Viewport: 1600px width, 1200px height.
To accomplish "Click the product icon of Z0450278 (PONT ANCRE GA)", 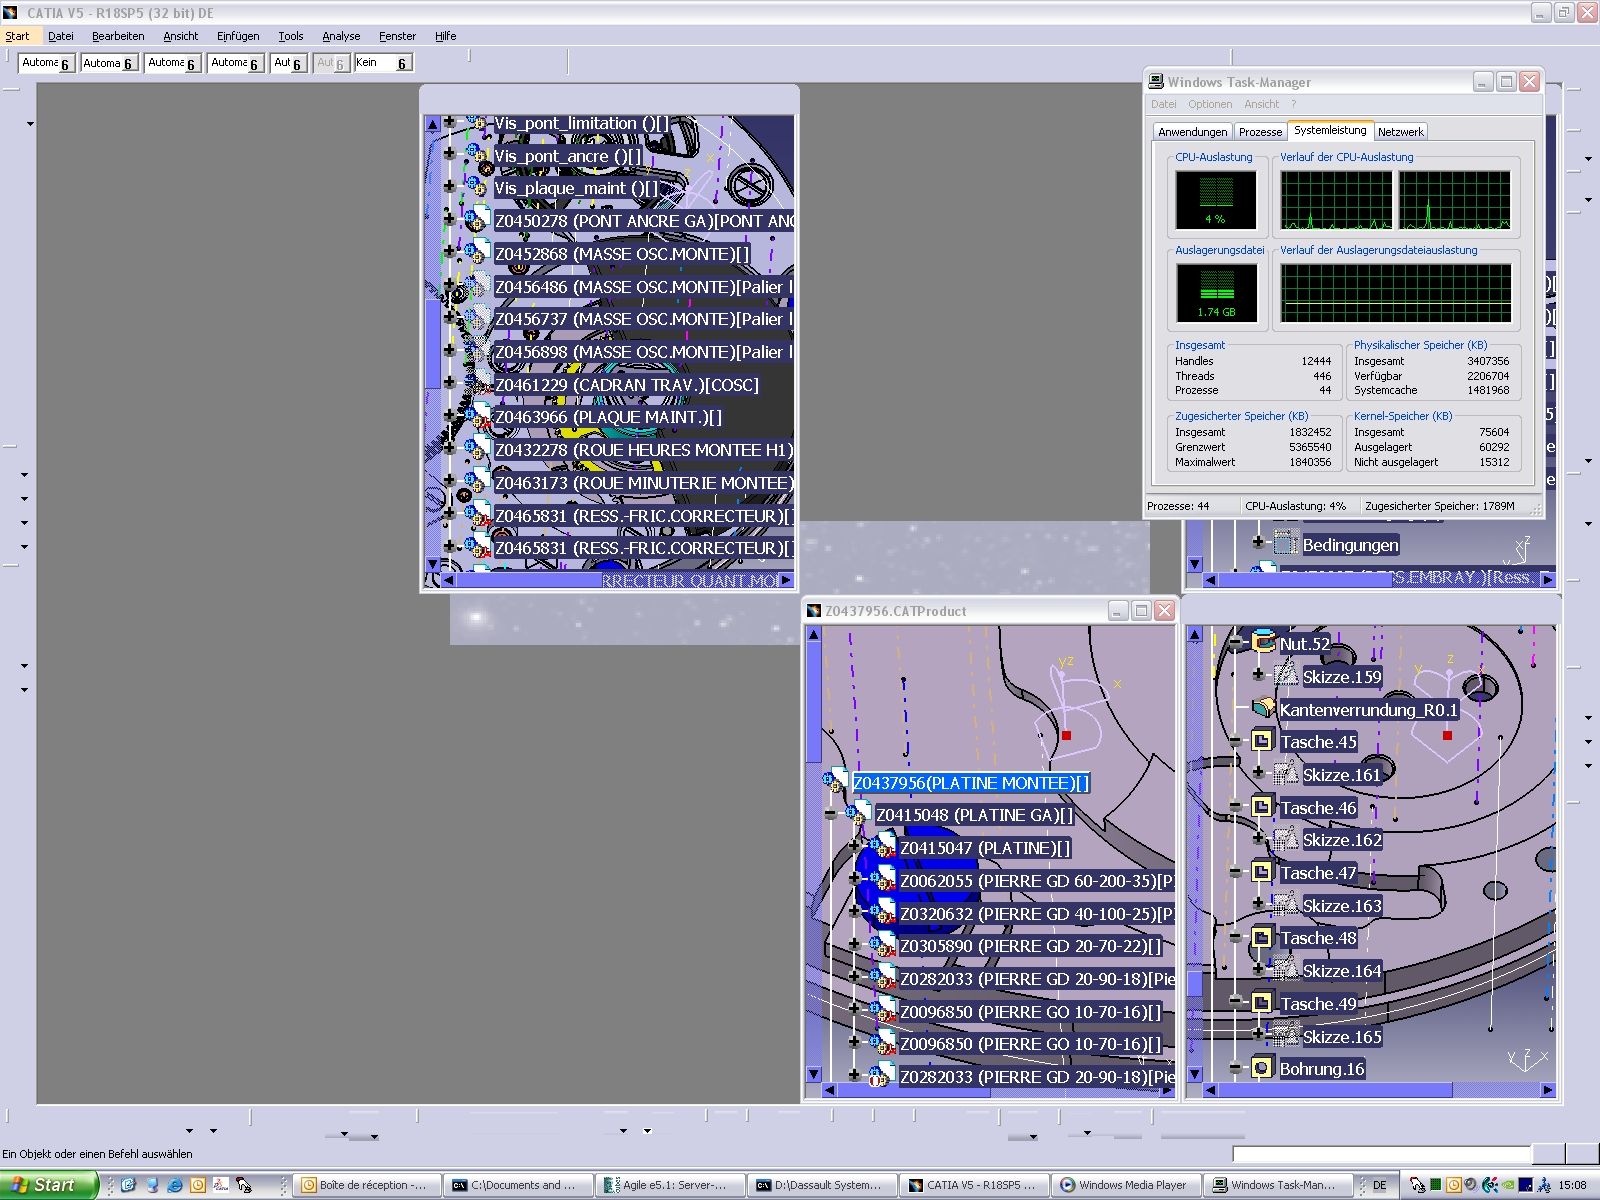I will [477, 220].
